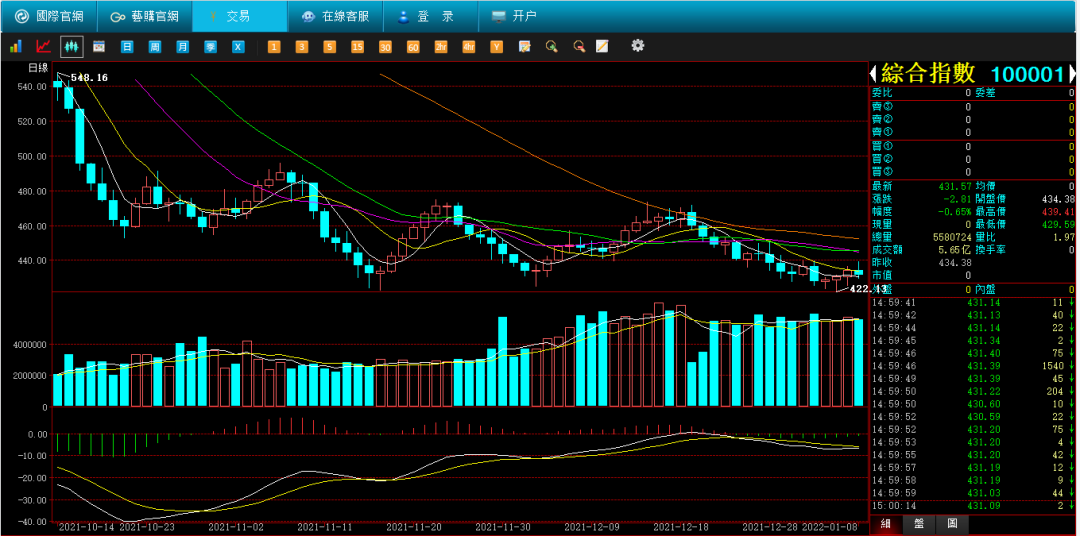1080x536 pixels.
Task: Open the drawing line tool icon
Action: pyautogui.click(x=602, y=47)
